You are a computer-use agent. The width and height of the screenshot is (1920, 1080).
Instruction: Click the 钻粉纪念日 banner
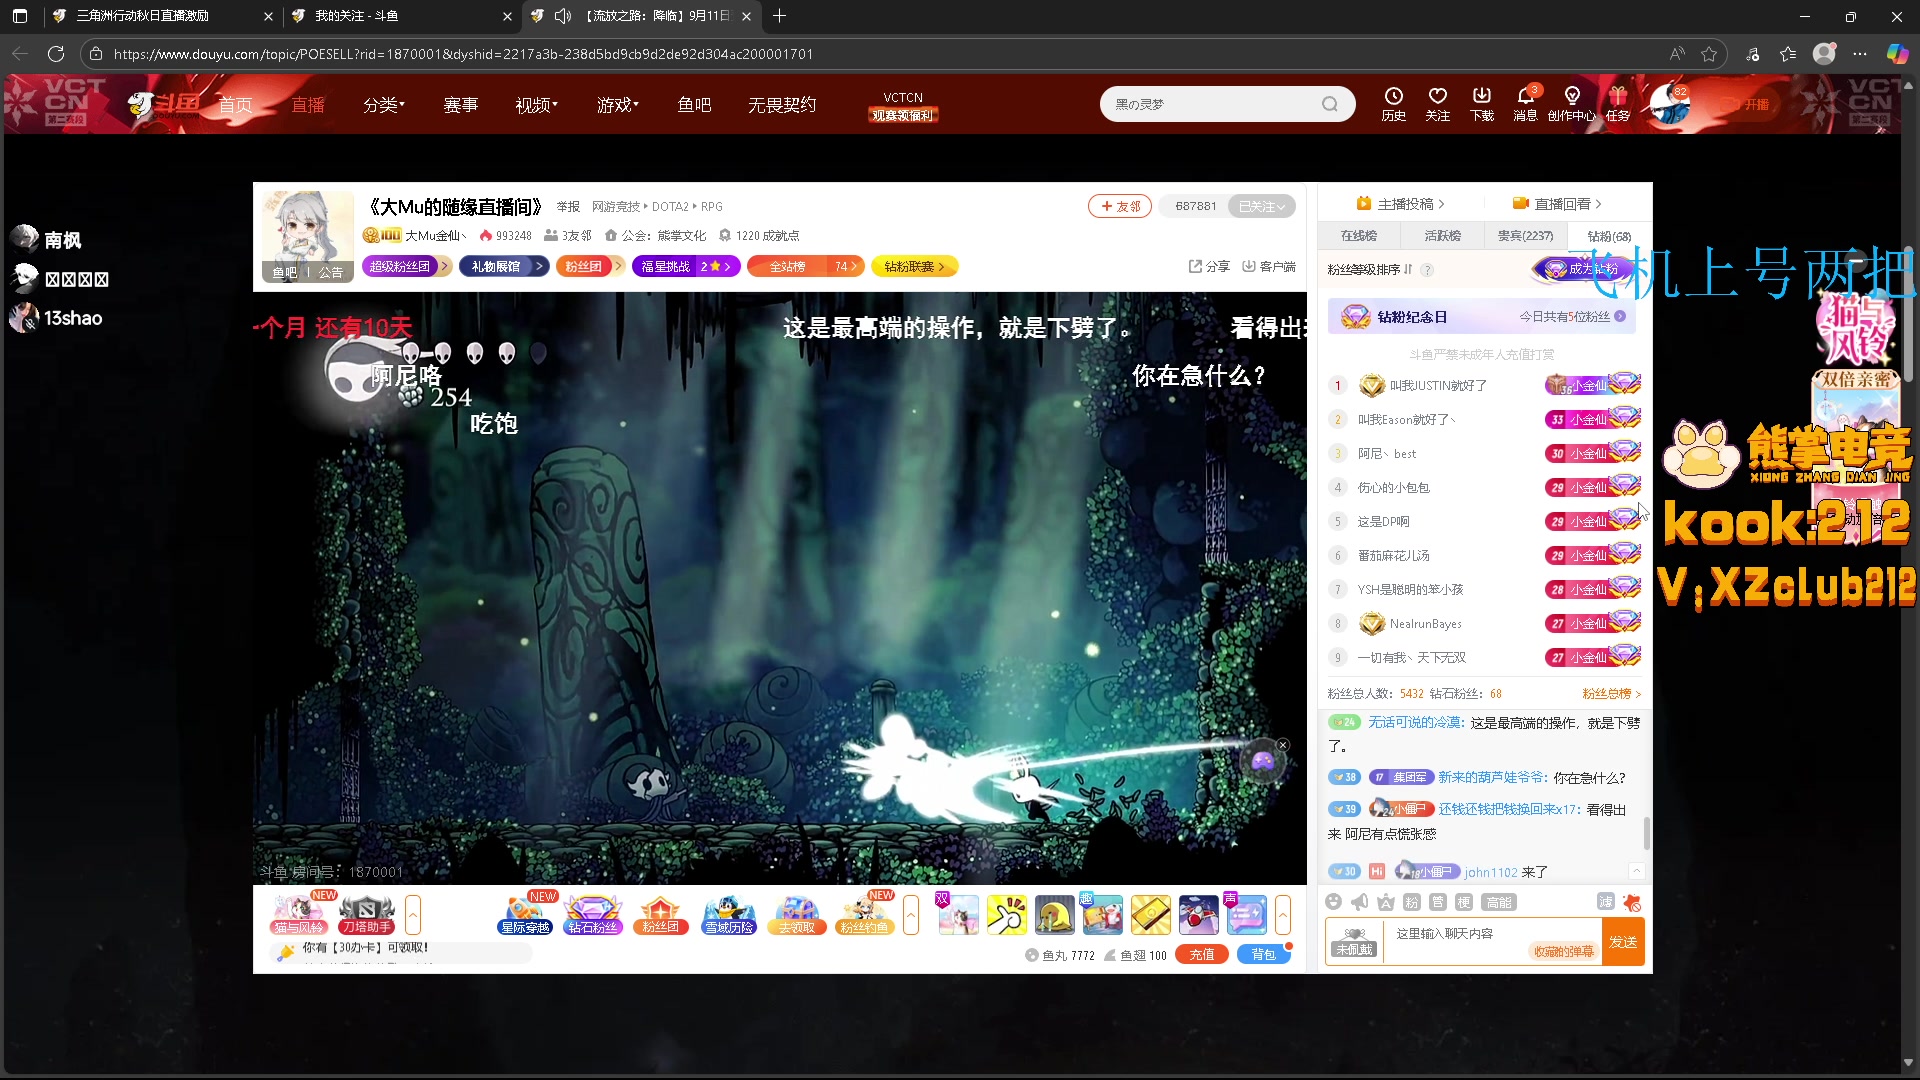(x=1482, y=317)
